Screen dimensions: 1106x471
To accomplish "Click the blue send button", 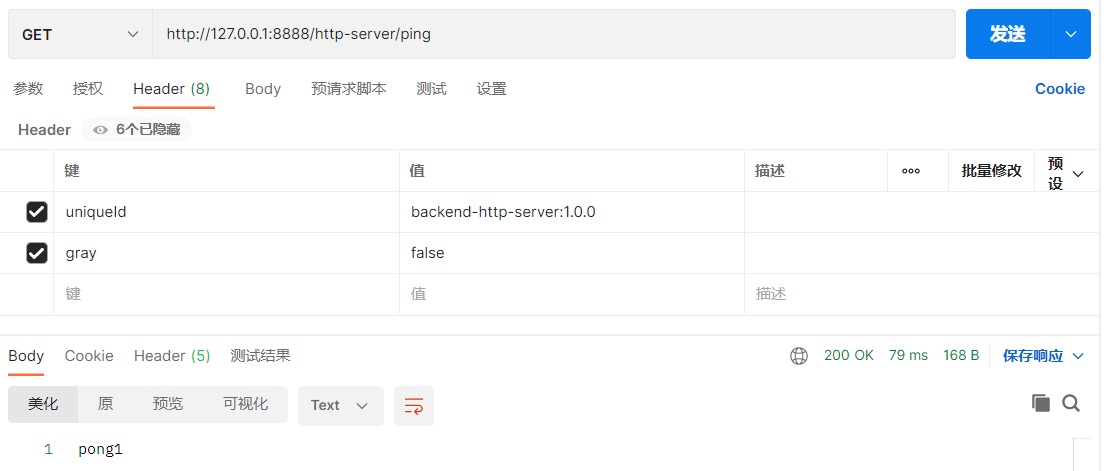I will pyautogui.click(x=1007, y=34).
